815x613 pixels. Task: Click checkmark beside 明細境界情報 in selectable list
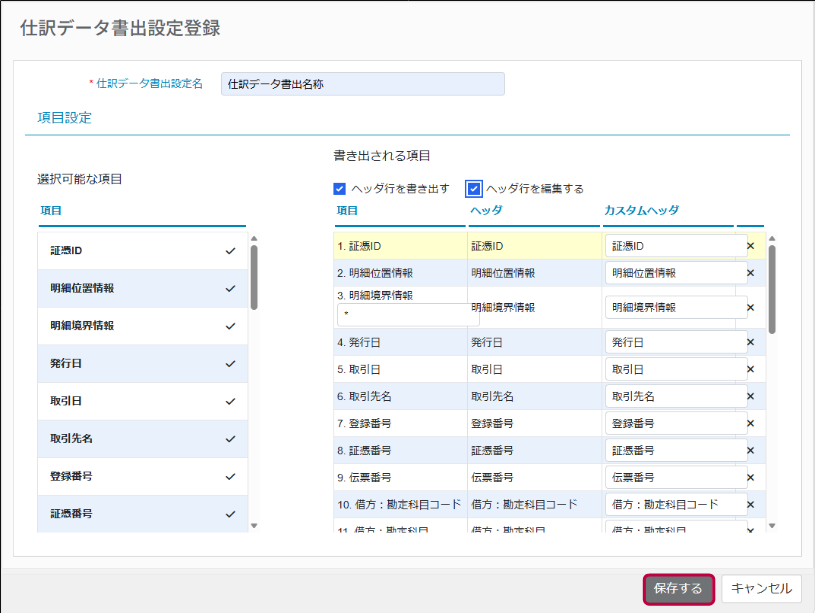coord(230,326)
